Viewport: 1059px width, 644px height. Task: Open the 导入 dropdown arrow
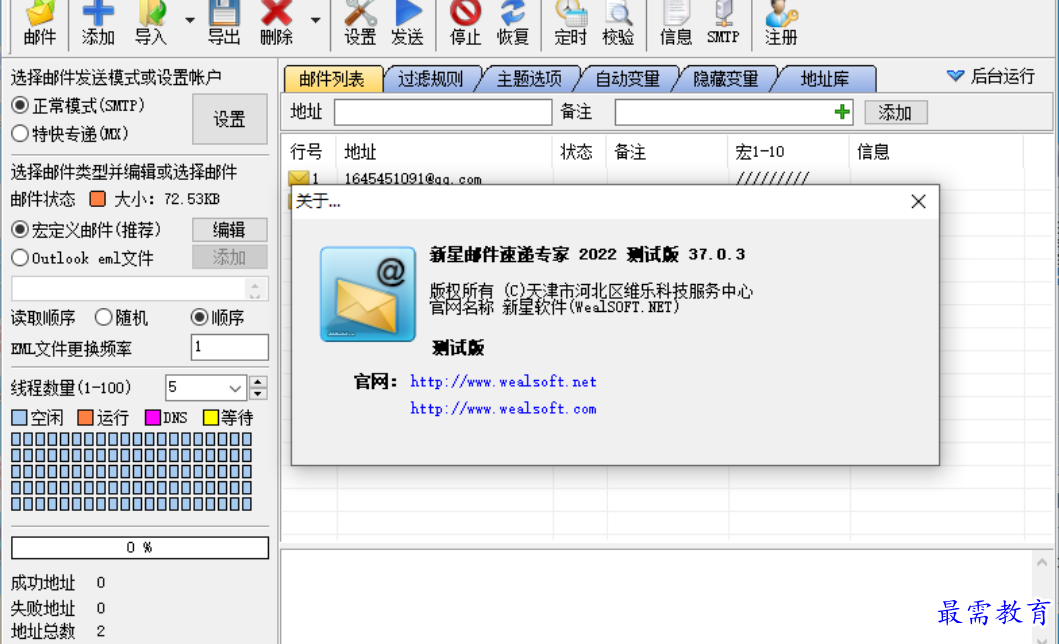190,20
